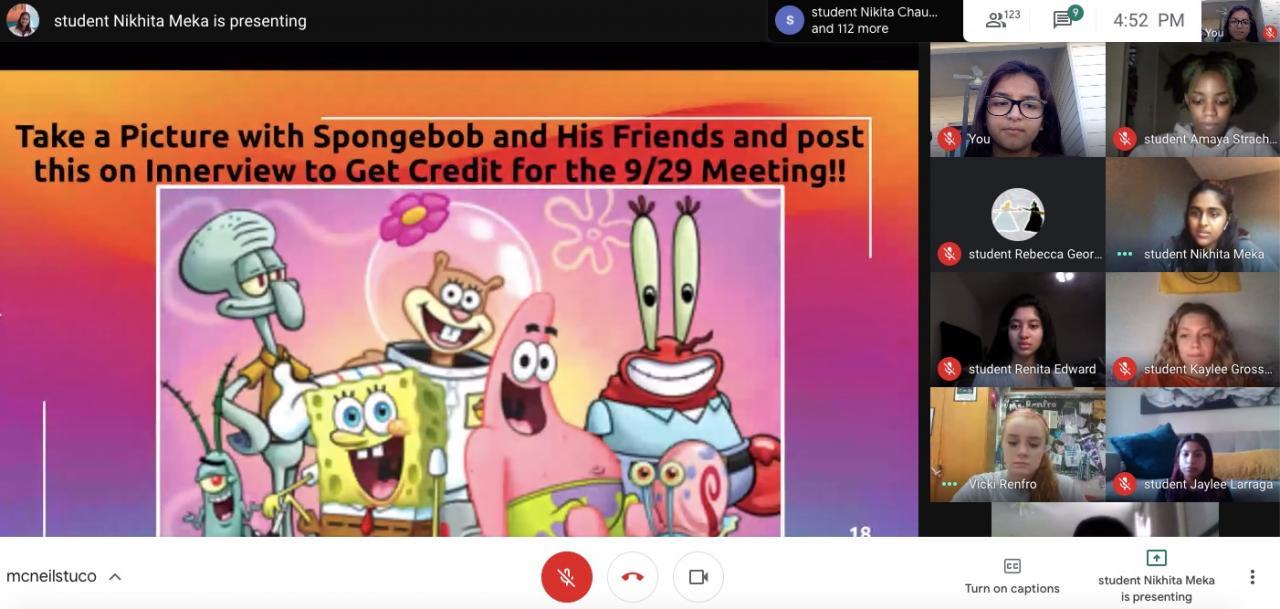The width and height of the screenshot is (1280, 609).
Task: Click the 'student Kaylee Gross...' name label
Action: click(x=1208, y=369)
